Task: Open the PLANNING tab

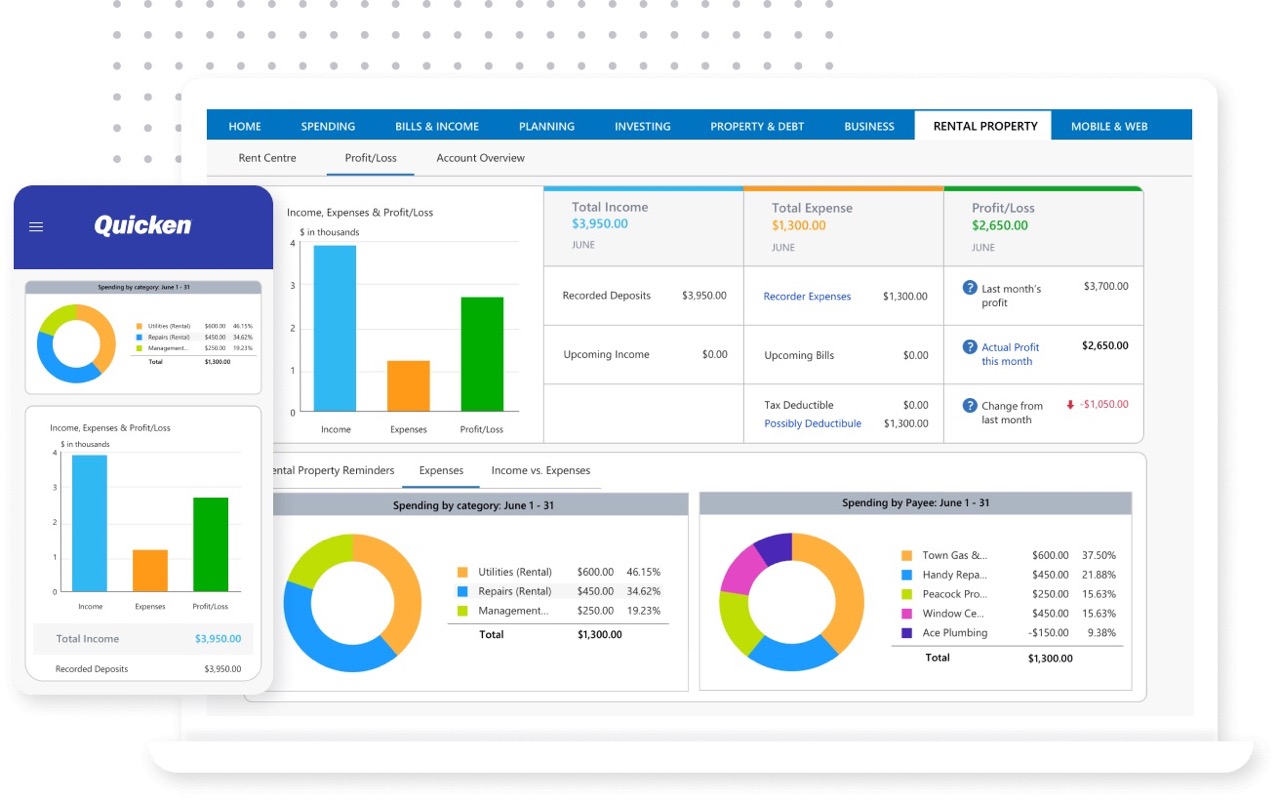Action: [x=547, y=126]
